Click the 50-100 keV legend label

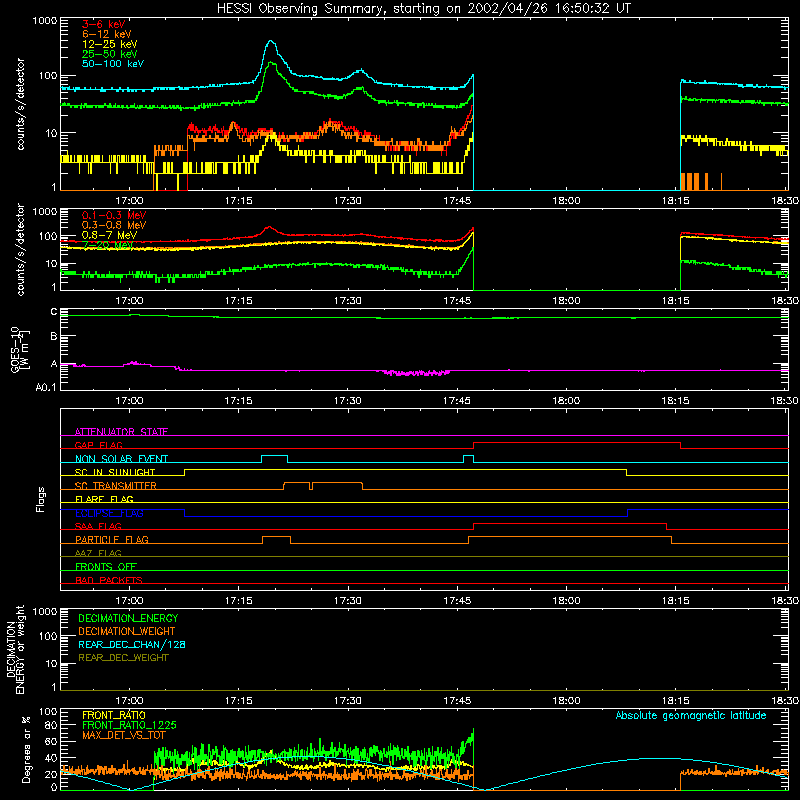click(113, 64)
